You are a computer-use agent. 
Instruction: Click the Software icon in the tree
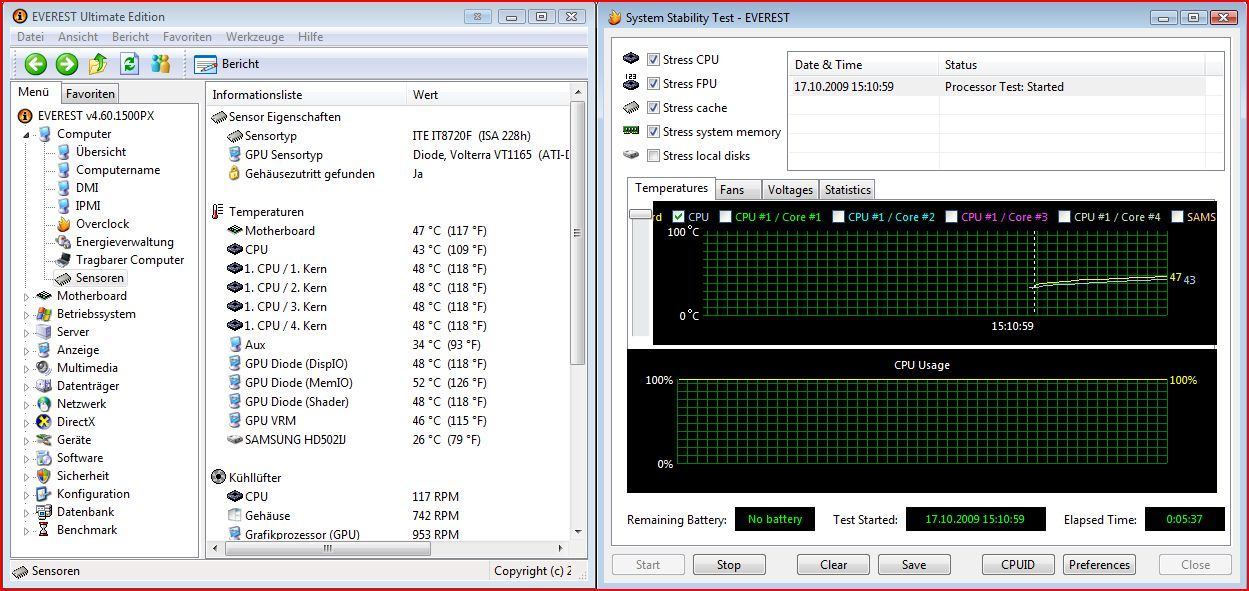44,458
